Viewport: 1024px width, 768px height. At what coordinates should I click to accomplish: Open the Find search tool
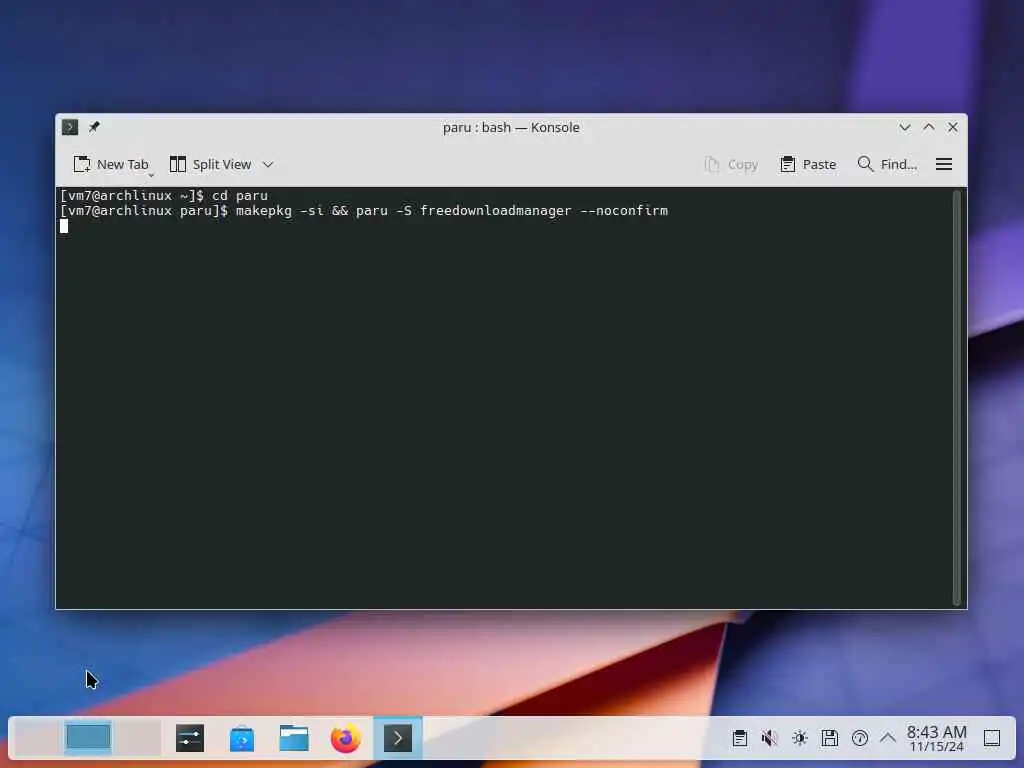click(x=888, y=165)
